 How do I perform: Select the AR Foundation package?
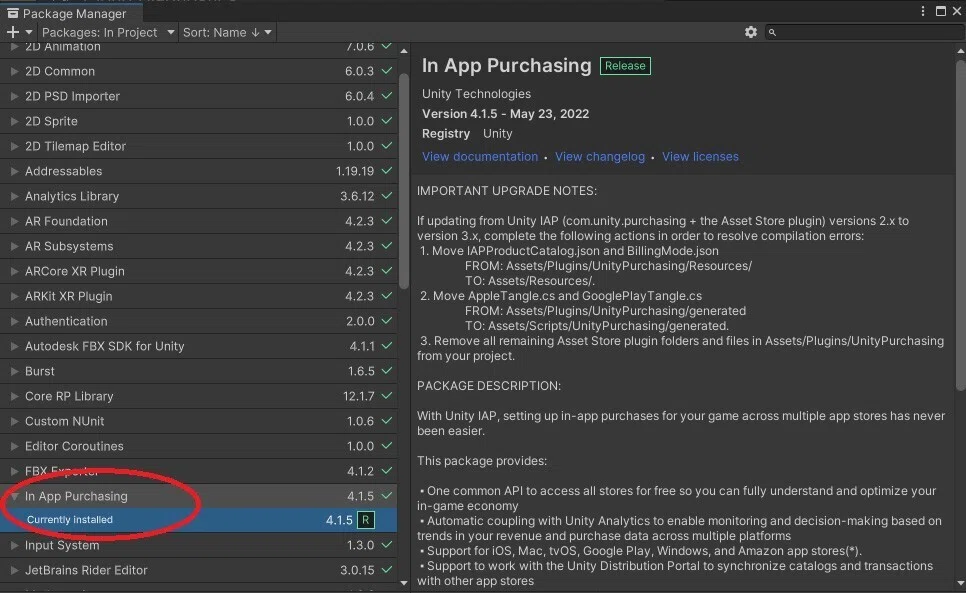click(198, 221)
